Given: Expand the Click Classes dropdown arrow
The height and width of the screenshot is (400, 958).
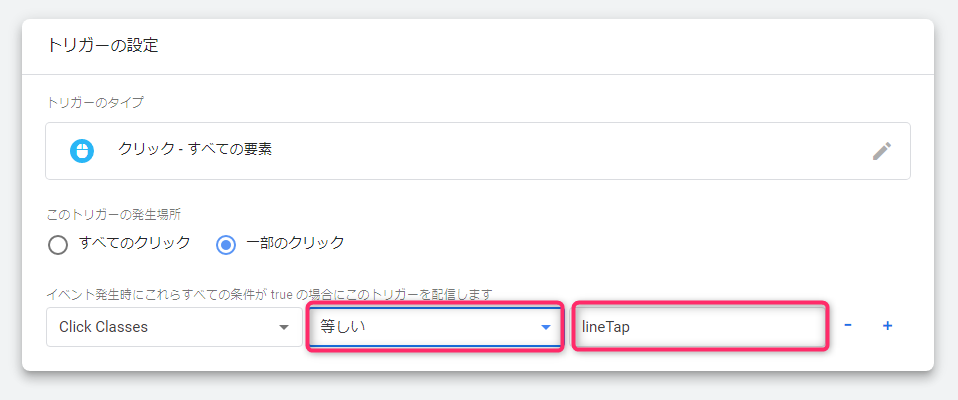Looking at the screenshot, I should click(x=283, y=327).
